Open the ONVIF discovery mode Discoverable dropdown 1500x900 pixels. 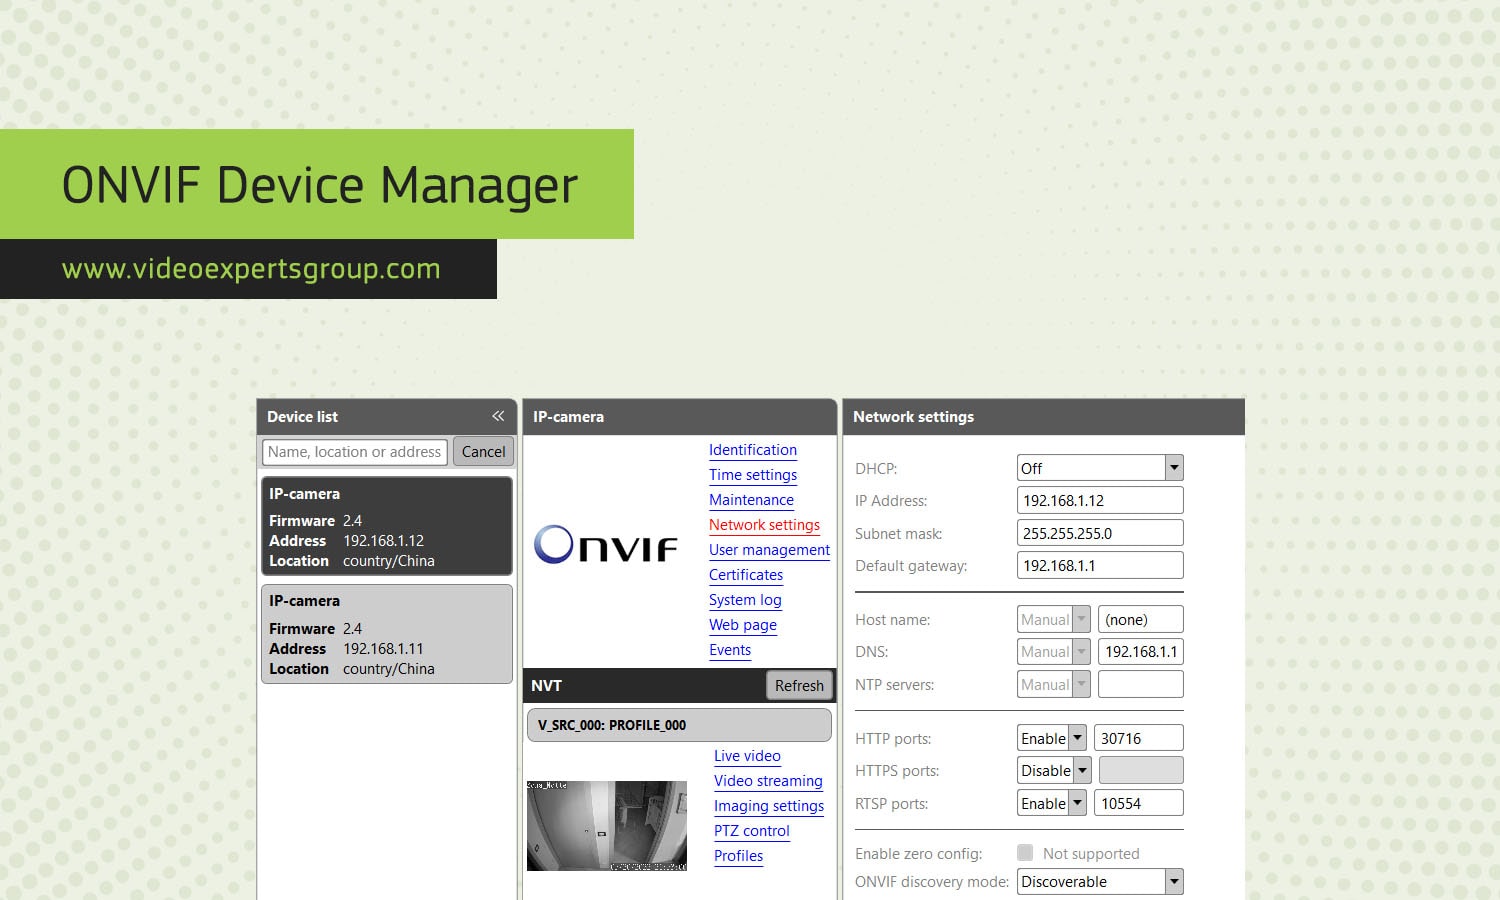coord(1100,881)
